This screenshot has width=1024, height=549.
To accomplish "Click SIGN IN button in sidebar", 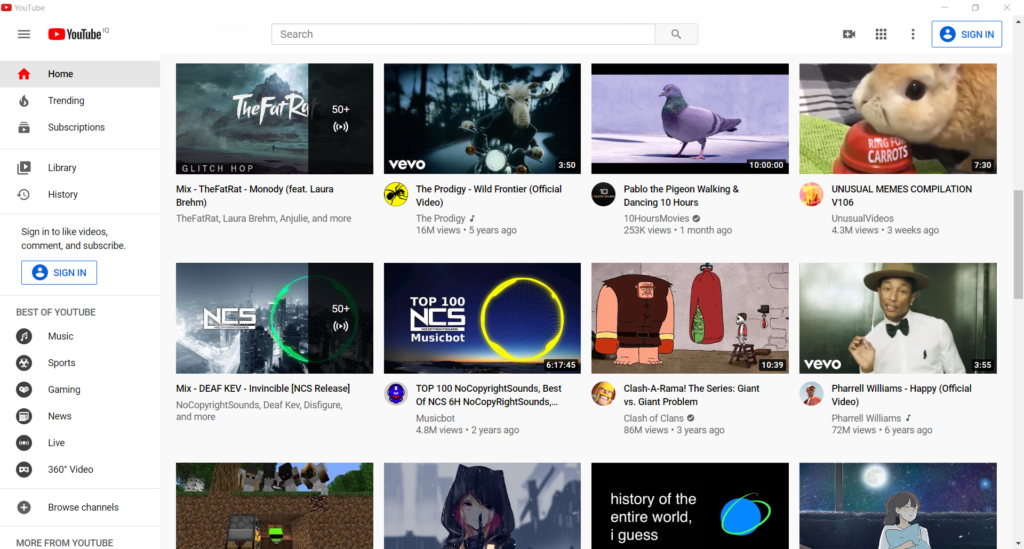I will pyautogui.click(x=59, y=272).
